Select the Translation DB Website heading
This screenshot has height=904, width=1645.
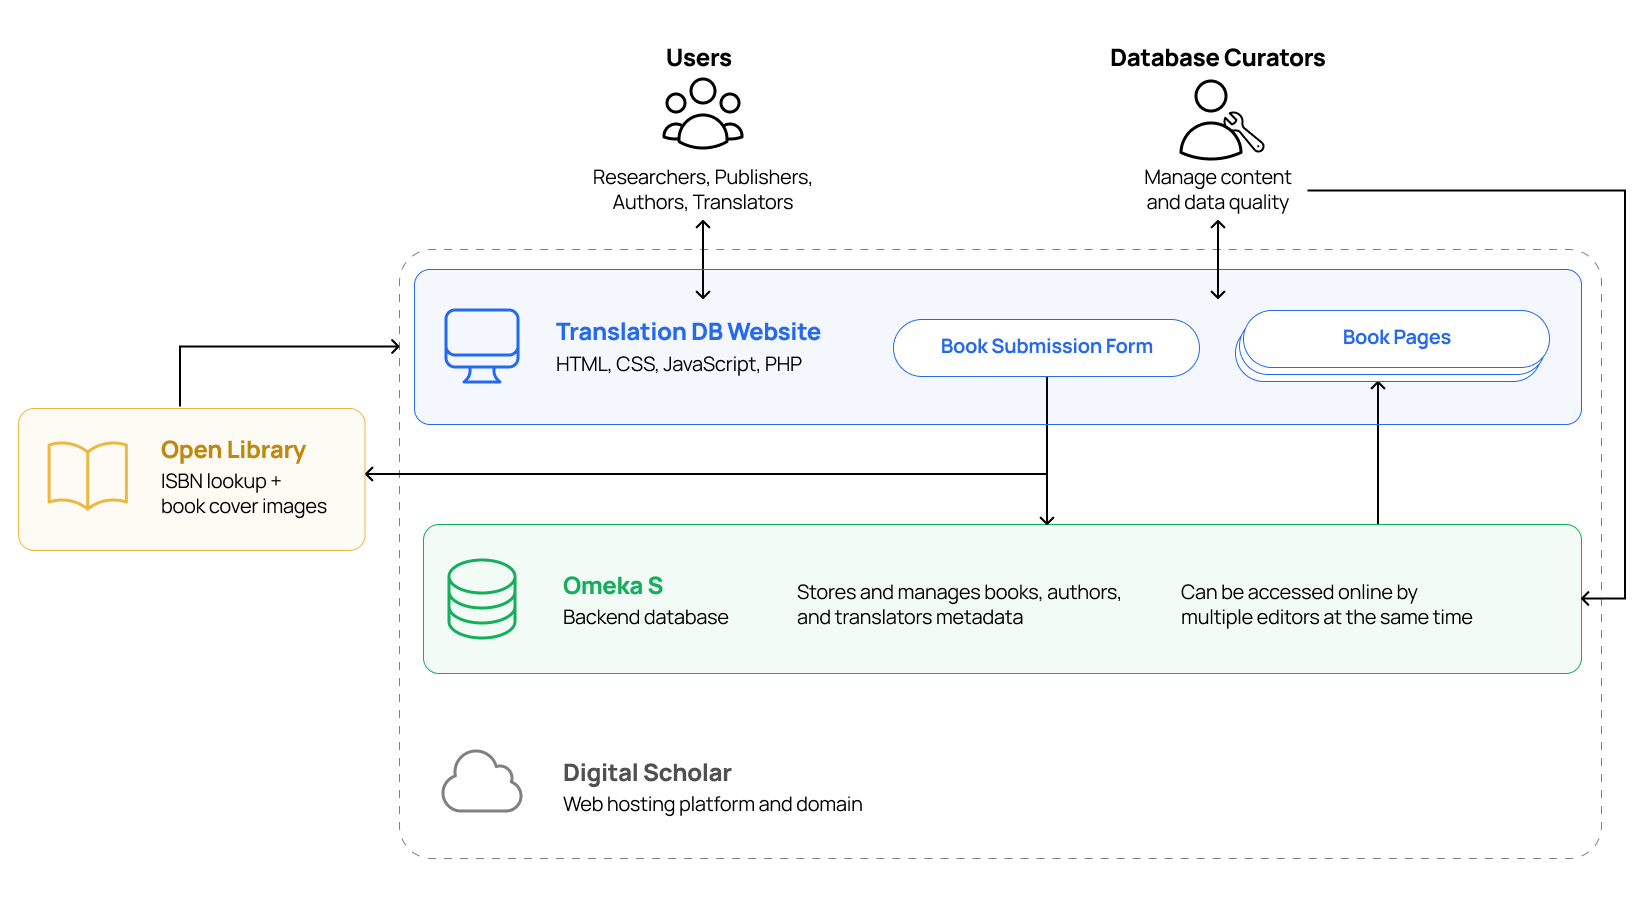coord(688,332)
